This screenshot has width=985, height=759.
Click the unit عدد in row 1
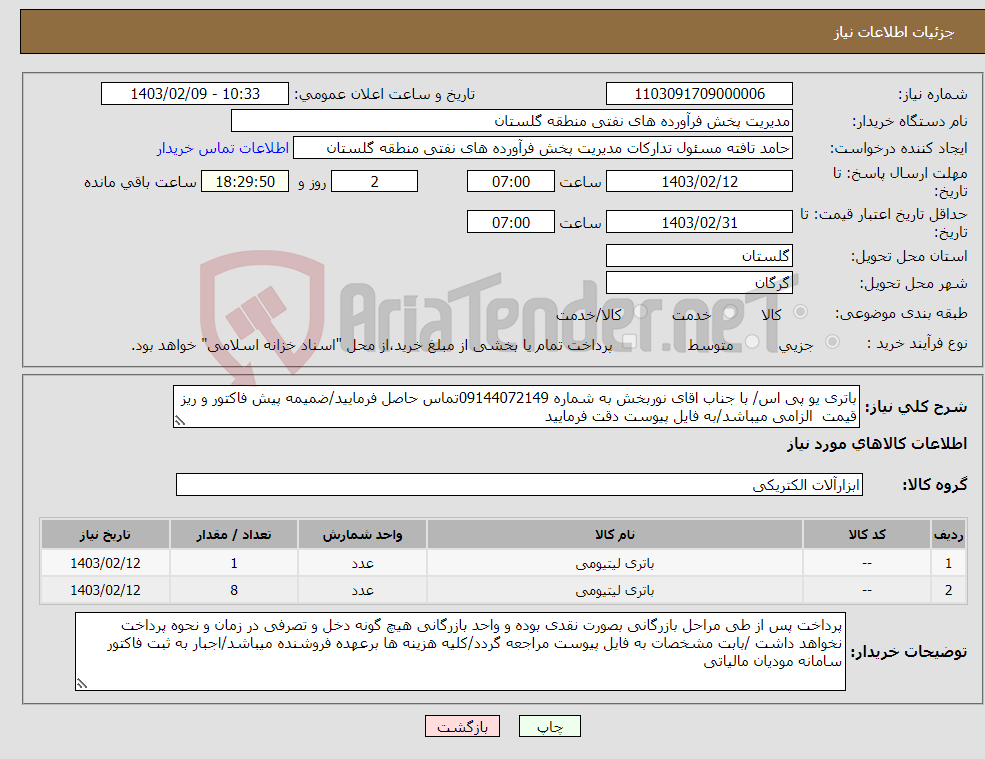click(x=362, y=564)
